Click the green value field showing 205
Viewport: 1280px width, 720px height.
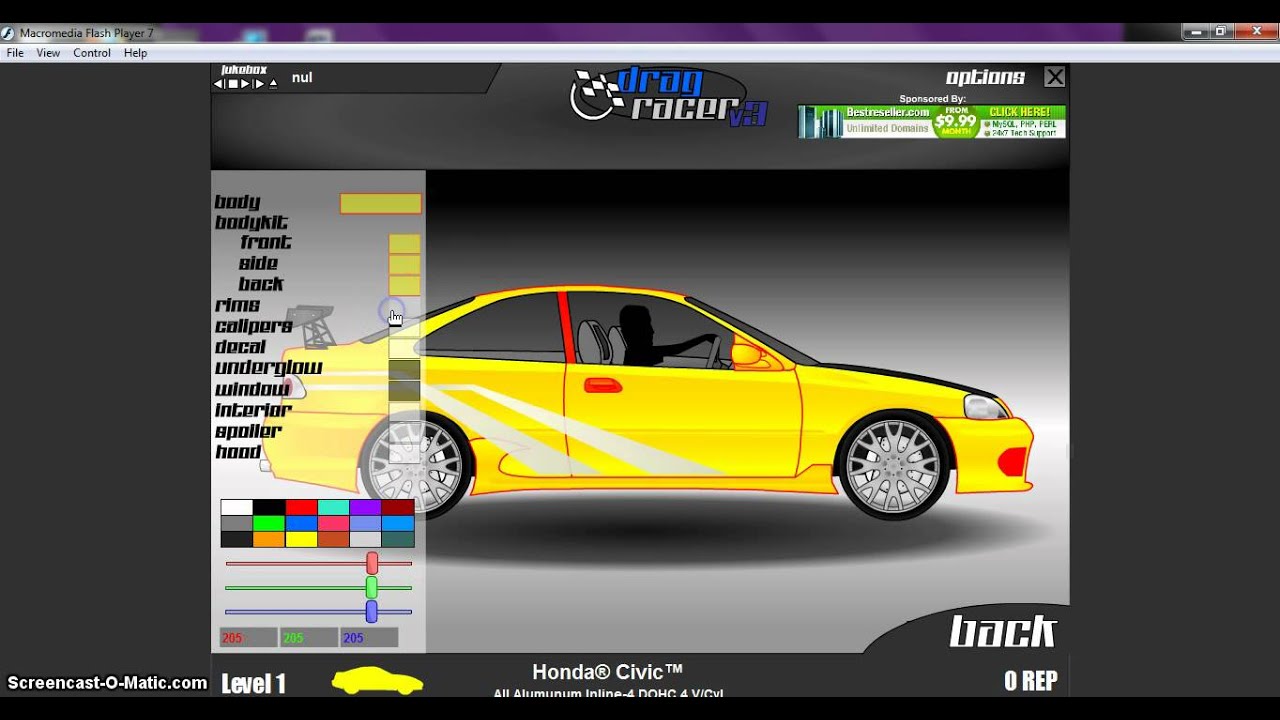[309, 638]
